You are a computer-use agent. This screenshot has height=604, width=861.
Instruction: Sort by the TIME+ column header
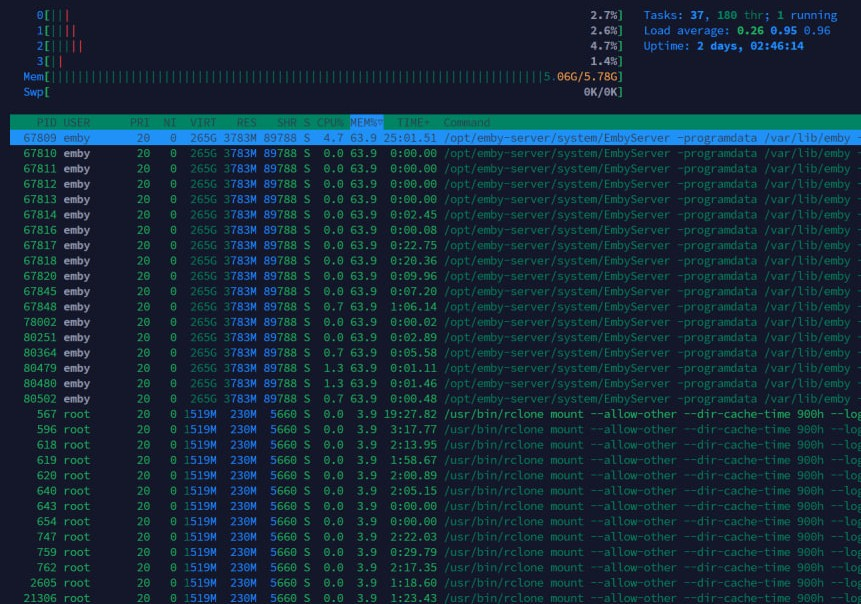coord(413,122)
